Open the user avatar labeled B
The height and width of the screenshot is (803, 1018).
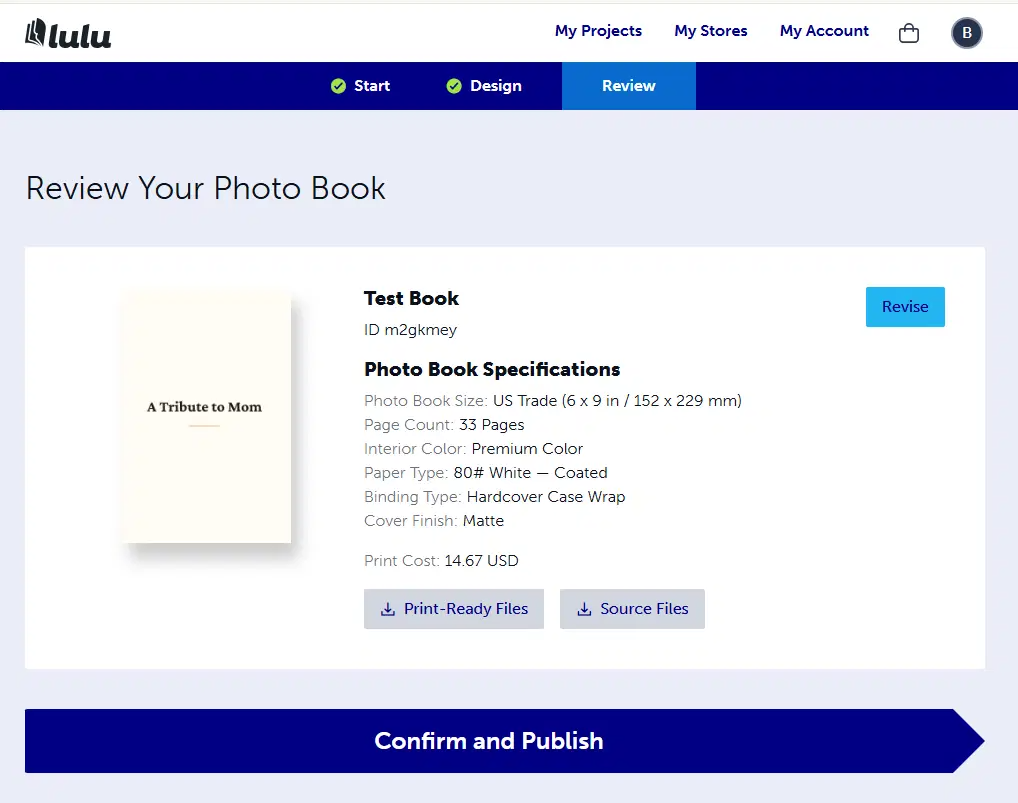[x=966, y=33]
